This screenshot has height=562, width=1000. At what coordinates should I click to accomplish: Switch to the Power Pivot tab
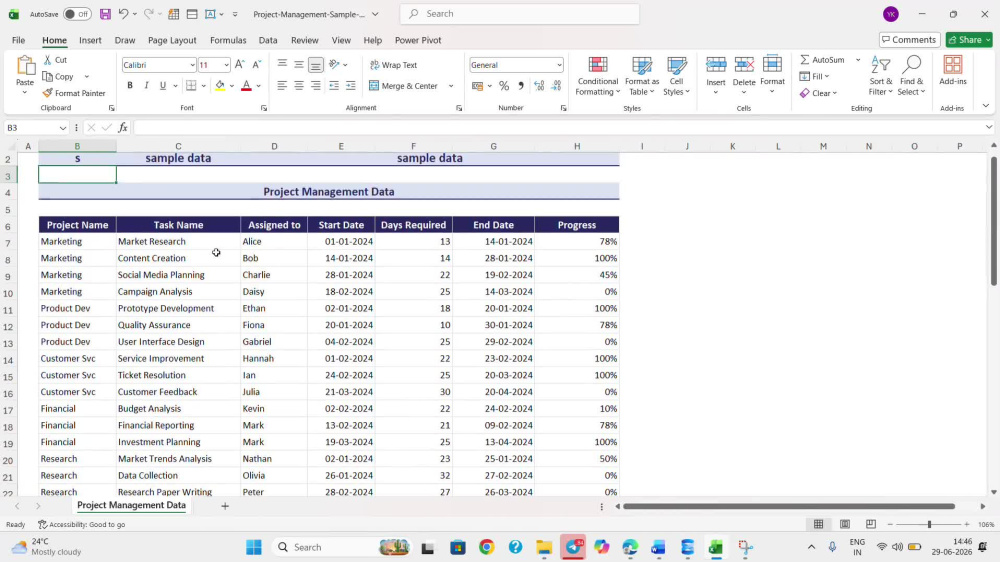(418, 40)
